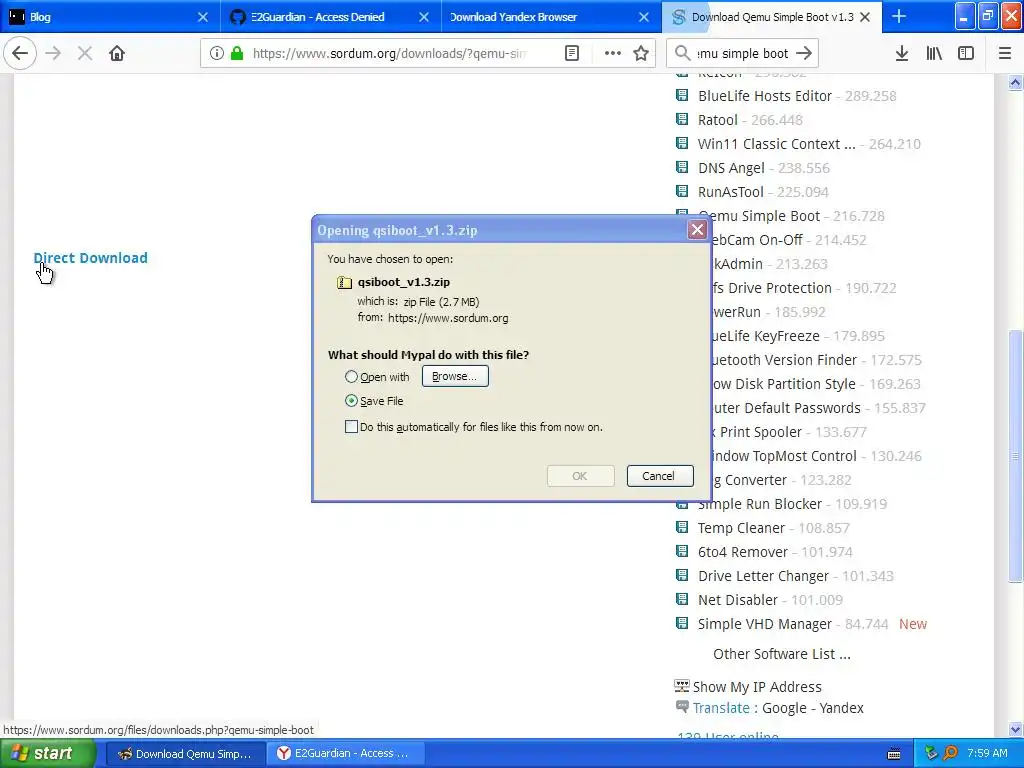This screenshot has height=768, width=1024.
Task: Go back to the previous page
Action: [20, 54]
